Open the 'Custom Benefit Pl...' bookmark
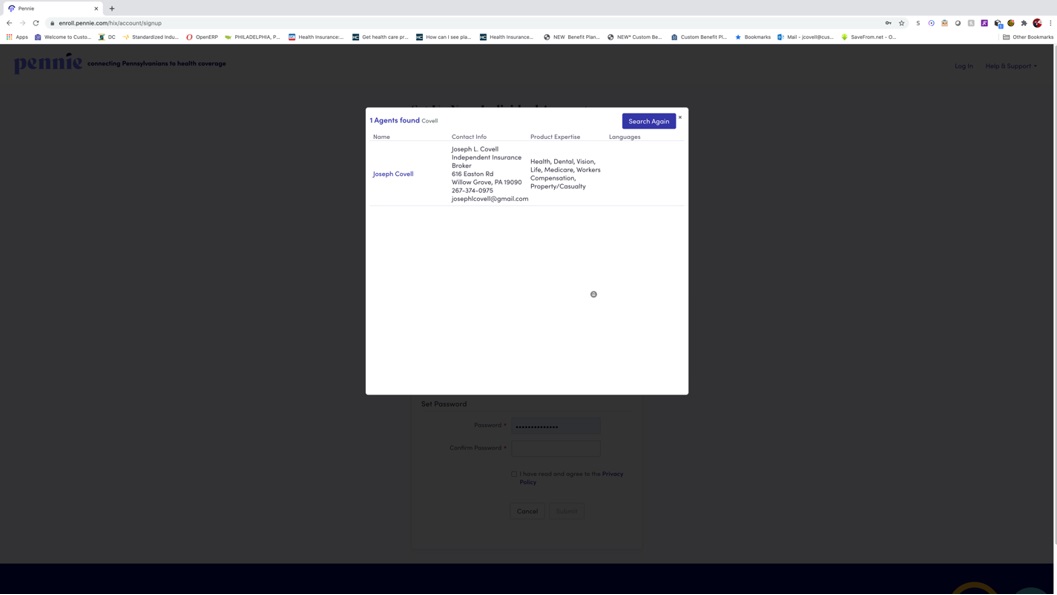This screenshot has height=595, width=1057. coord(698,37)
